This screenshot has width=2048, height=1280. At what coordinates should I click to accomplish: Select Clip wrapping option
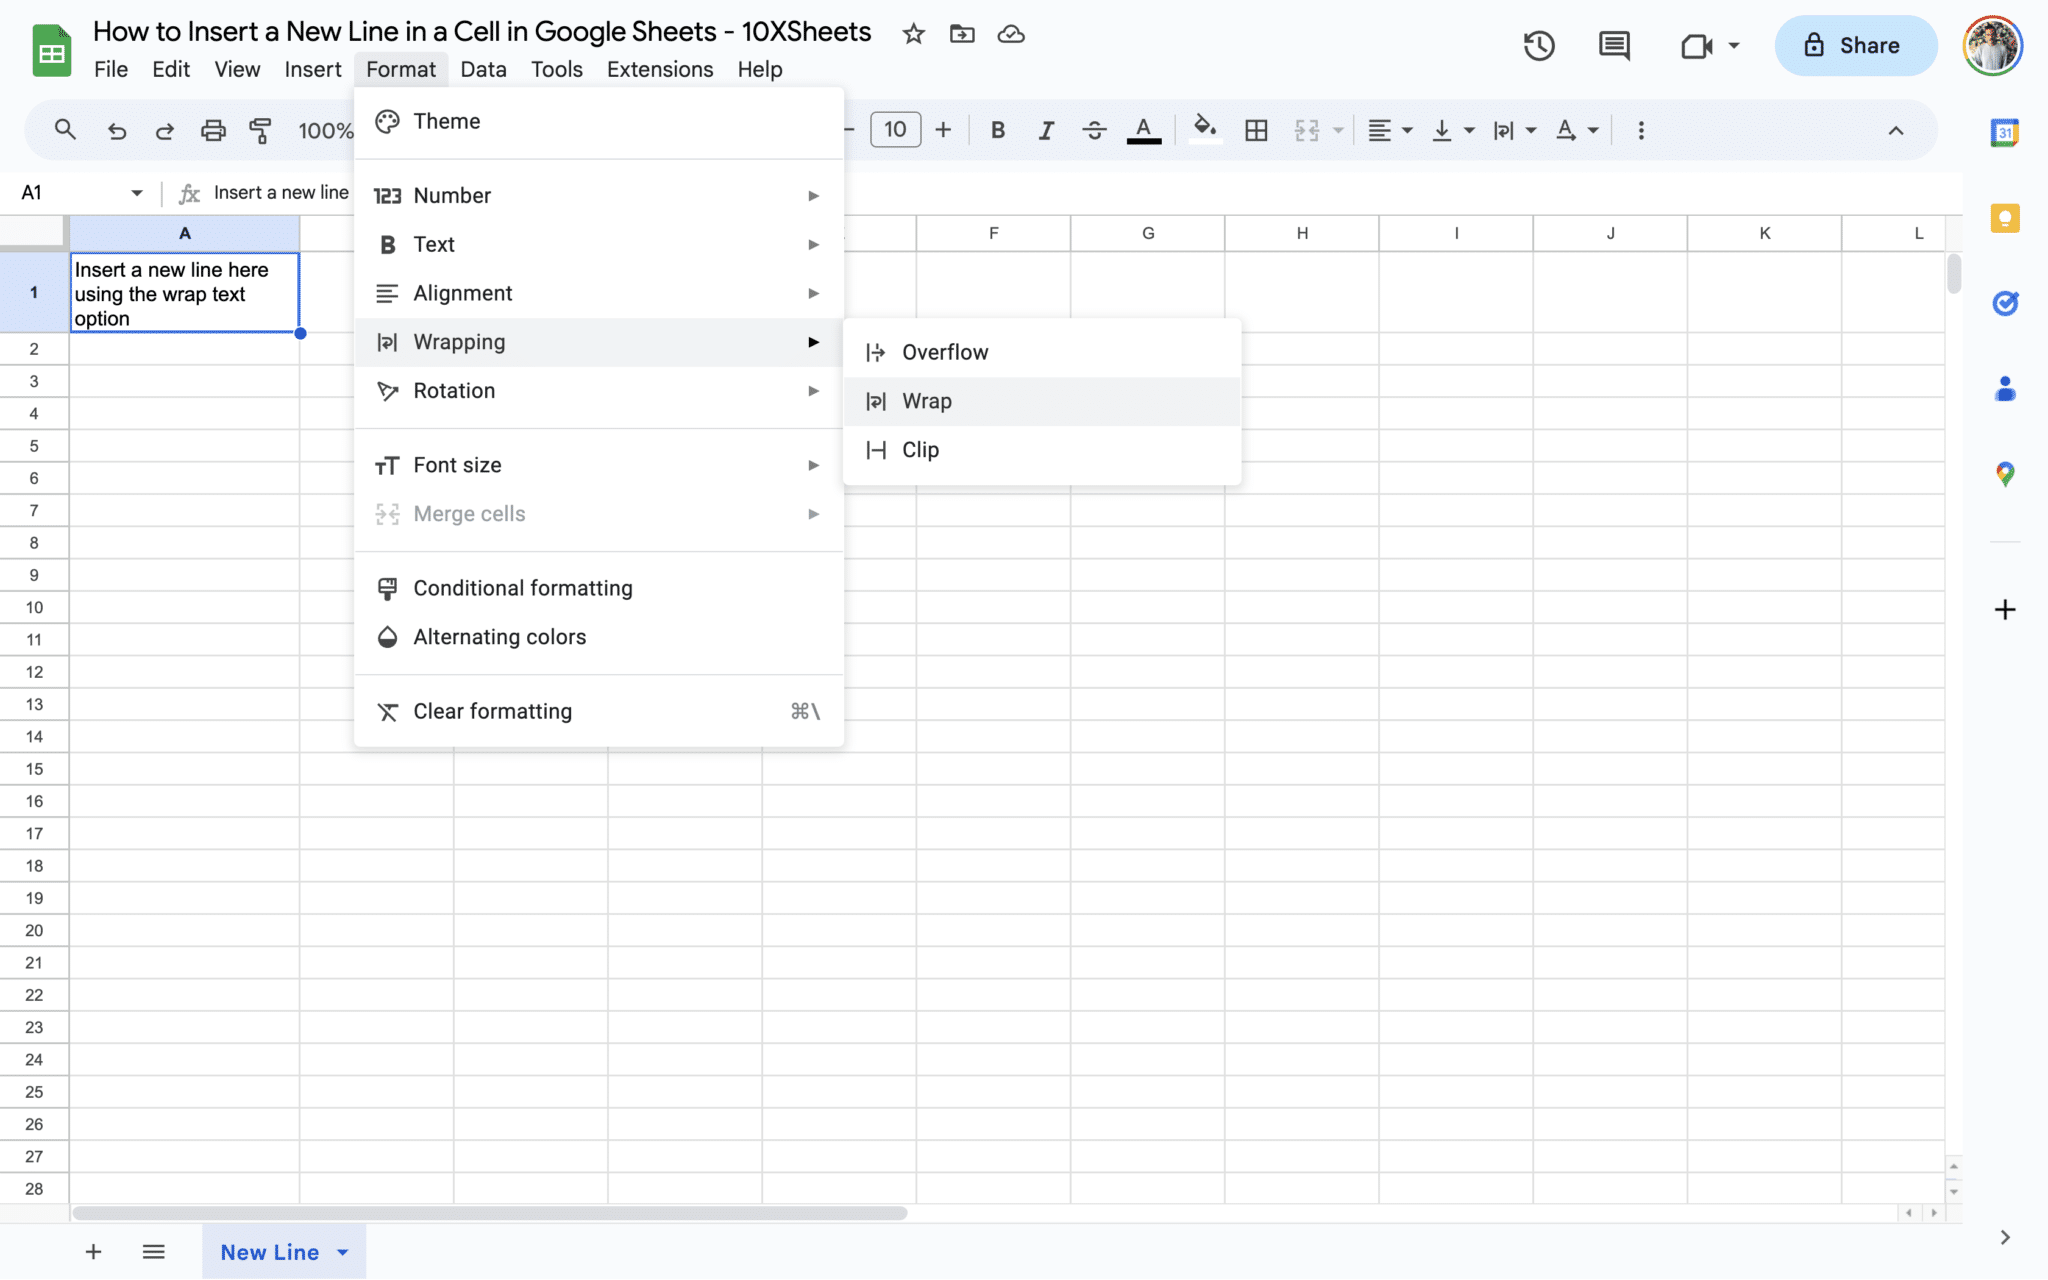(x=1042, y=450)
